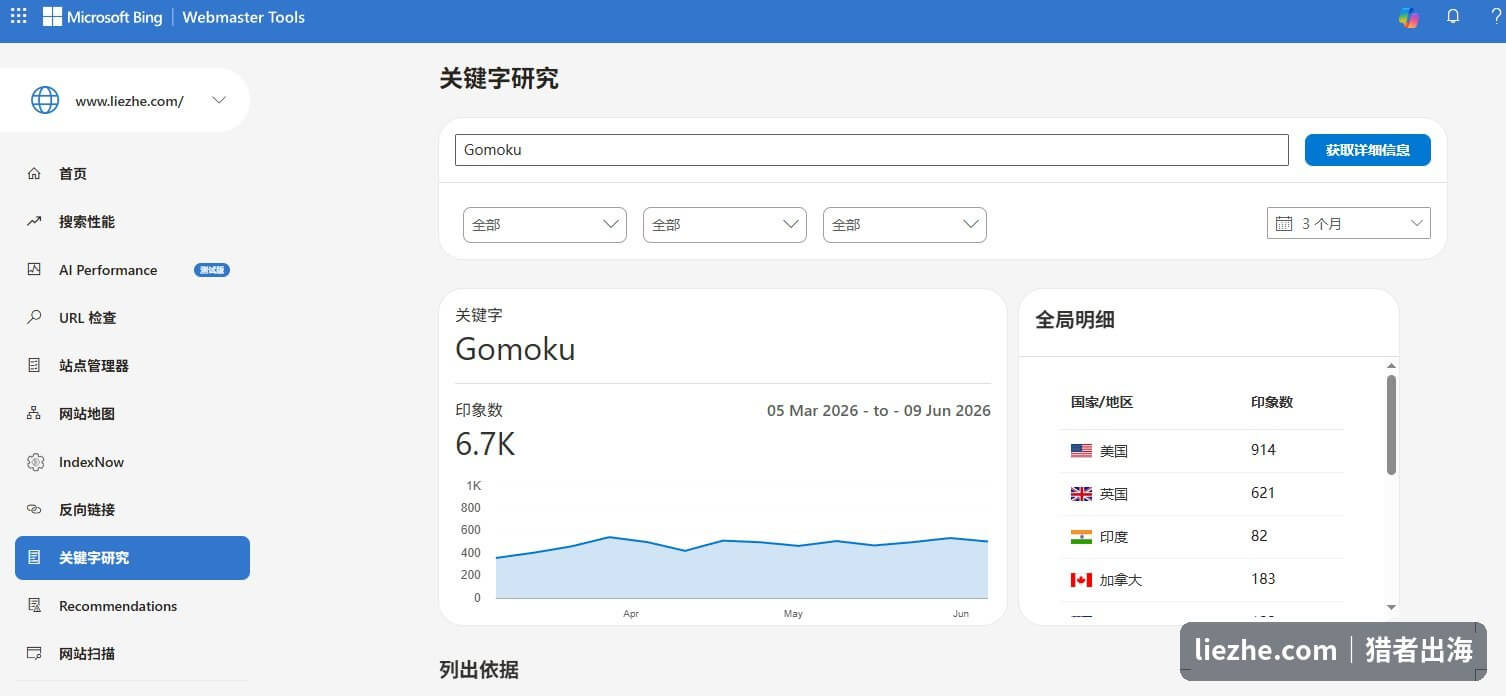Image resolution: width=1506 pixels, height=696 pixels.
Task: Open the Copilot icon in header
Action: coord(1409,17)
